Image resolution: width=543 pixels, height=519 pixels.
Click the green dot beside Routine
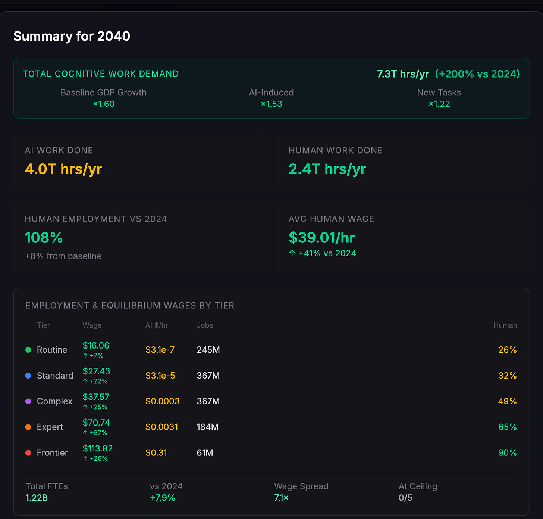[x=28, y=350]
